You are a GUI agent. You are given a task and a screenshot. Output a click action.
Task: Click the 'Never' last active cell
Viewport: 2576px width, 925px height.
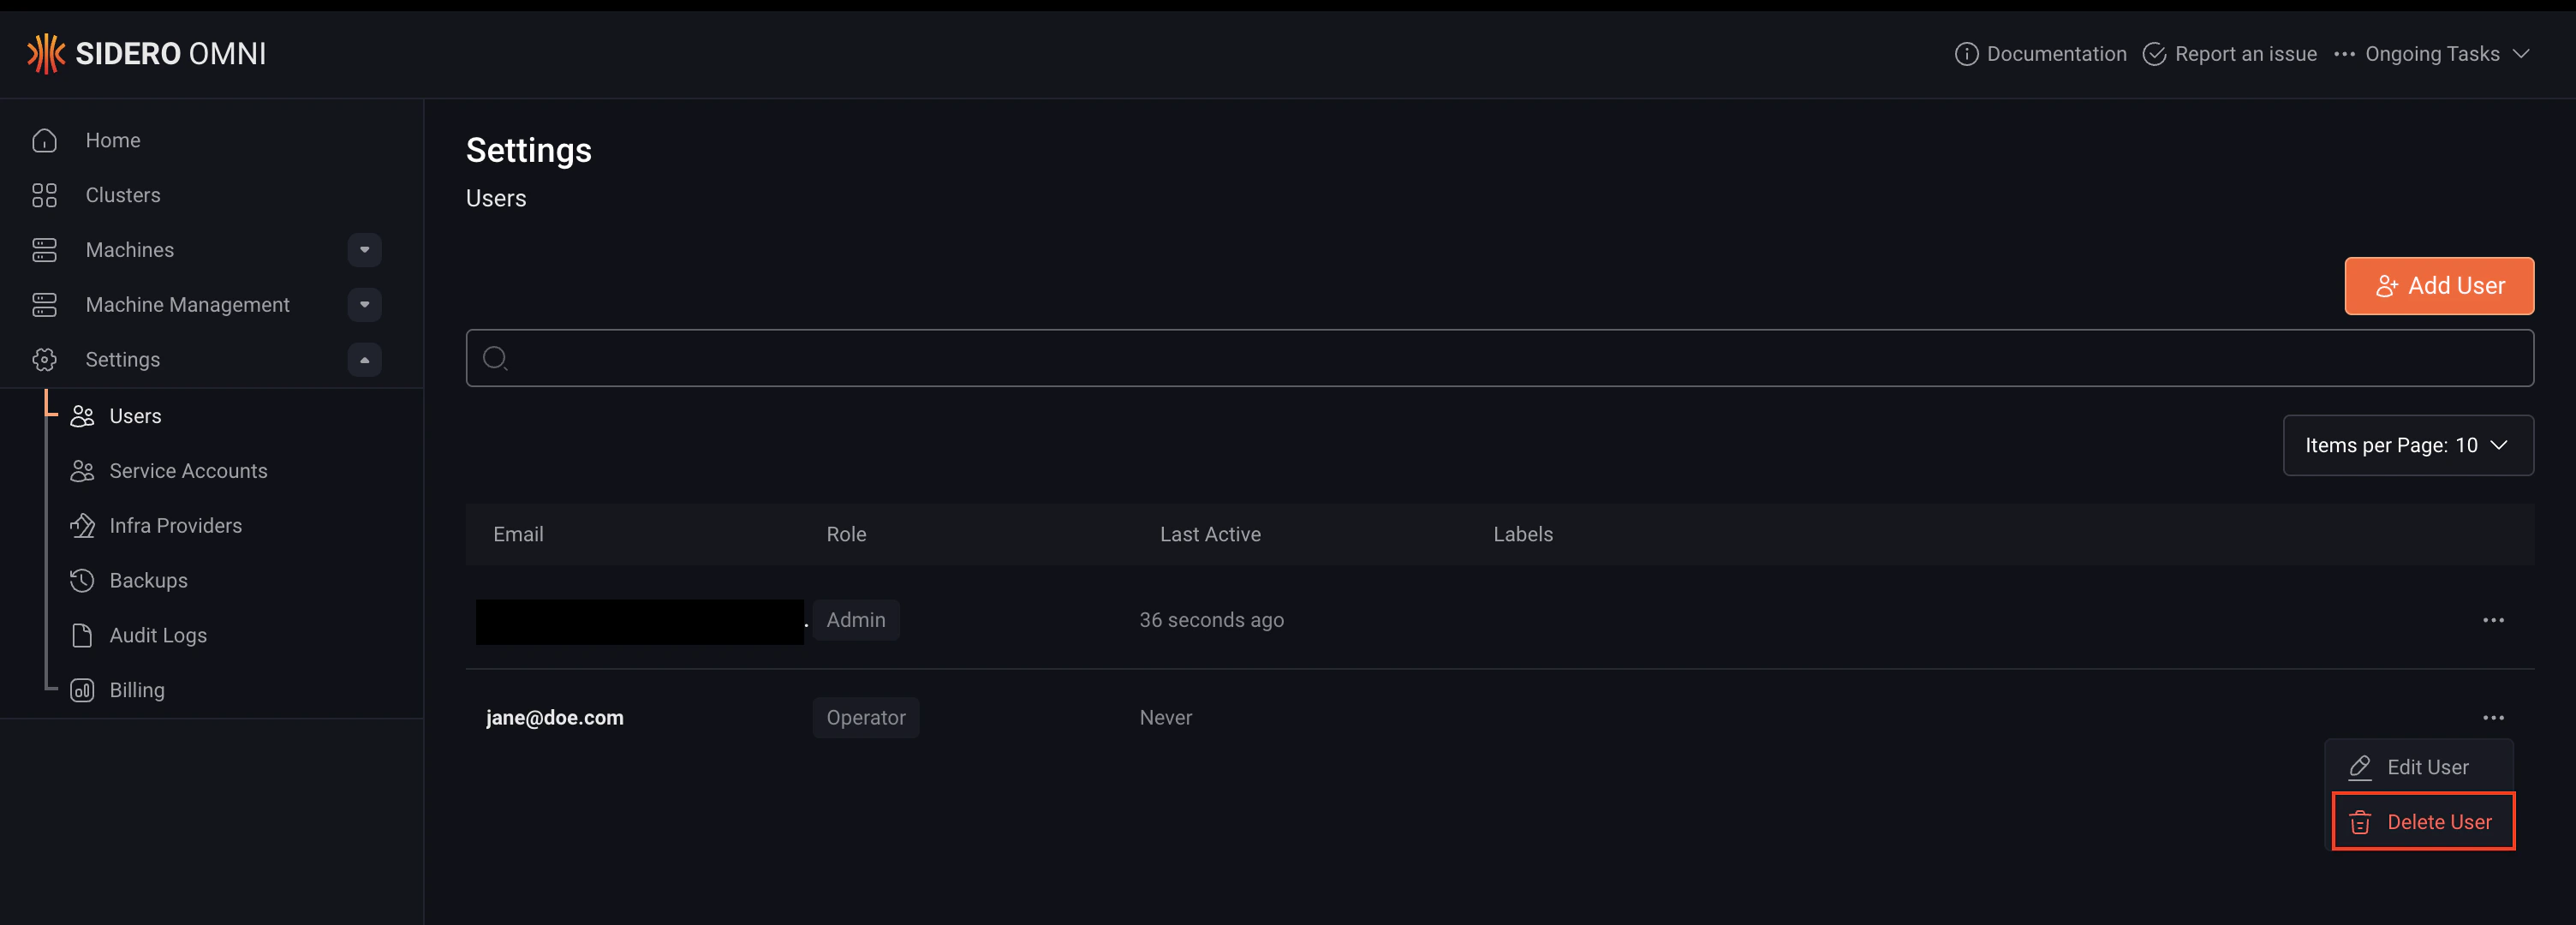pyautogui.click(x=1166, y=718)
